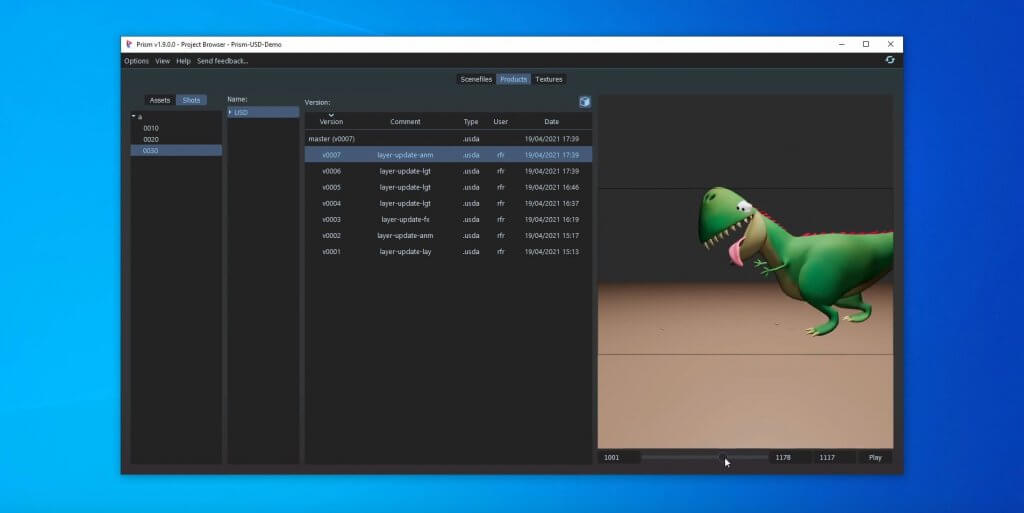Select version v0001 row
Screen dimensions: 1024x513
(x=449, y=251)
